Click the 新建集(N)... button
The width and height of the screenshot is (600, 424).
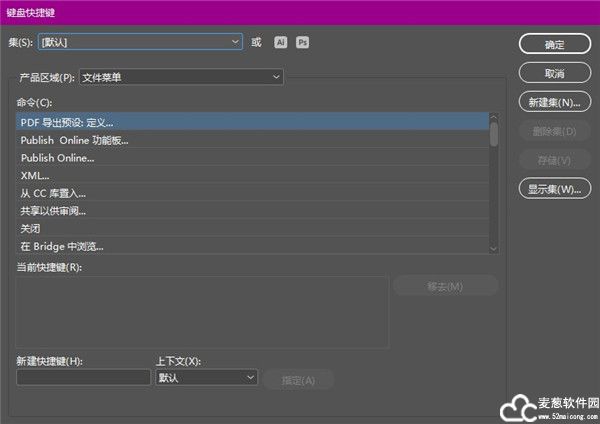click(x=554, y=103)
